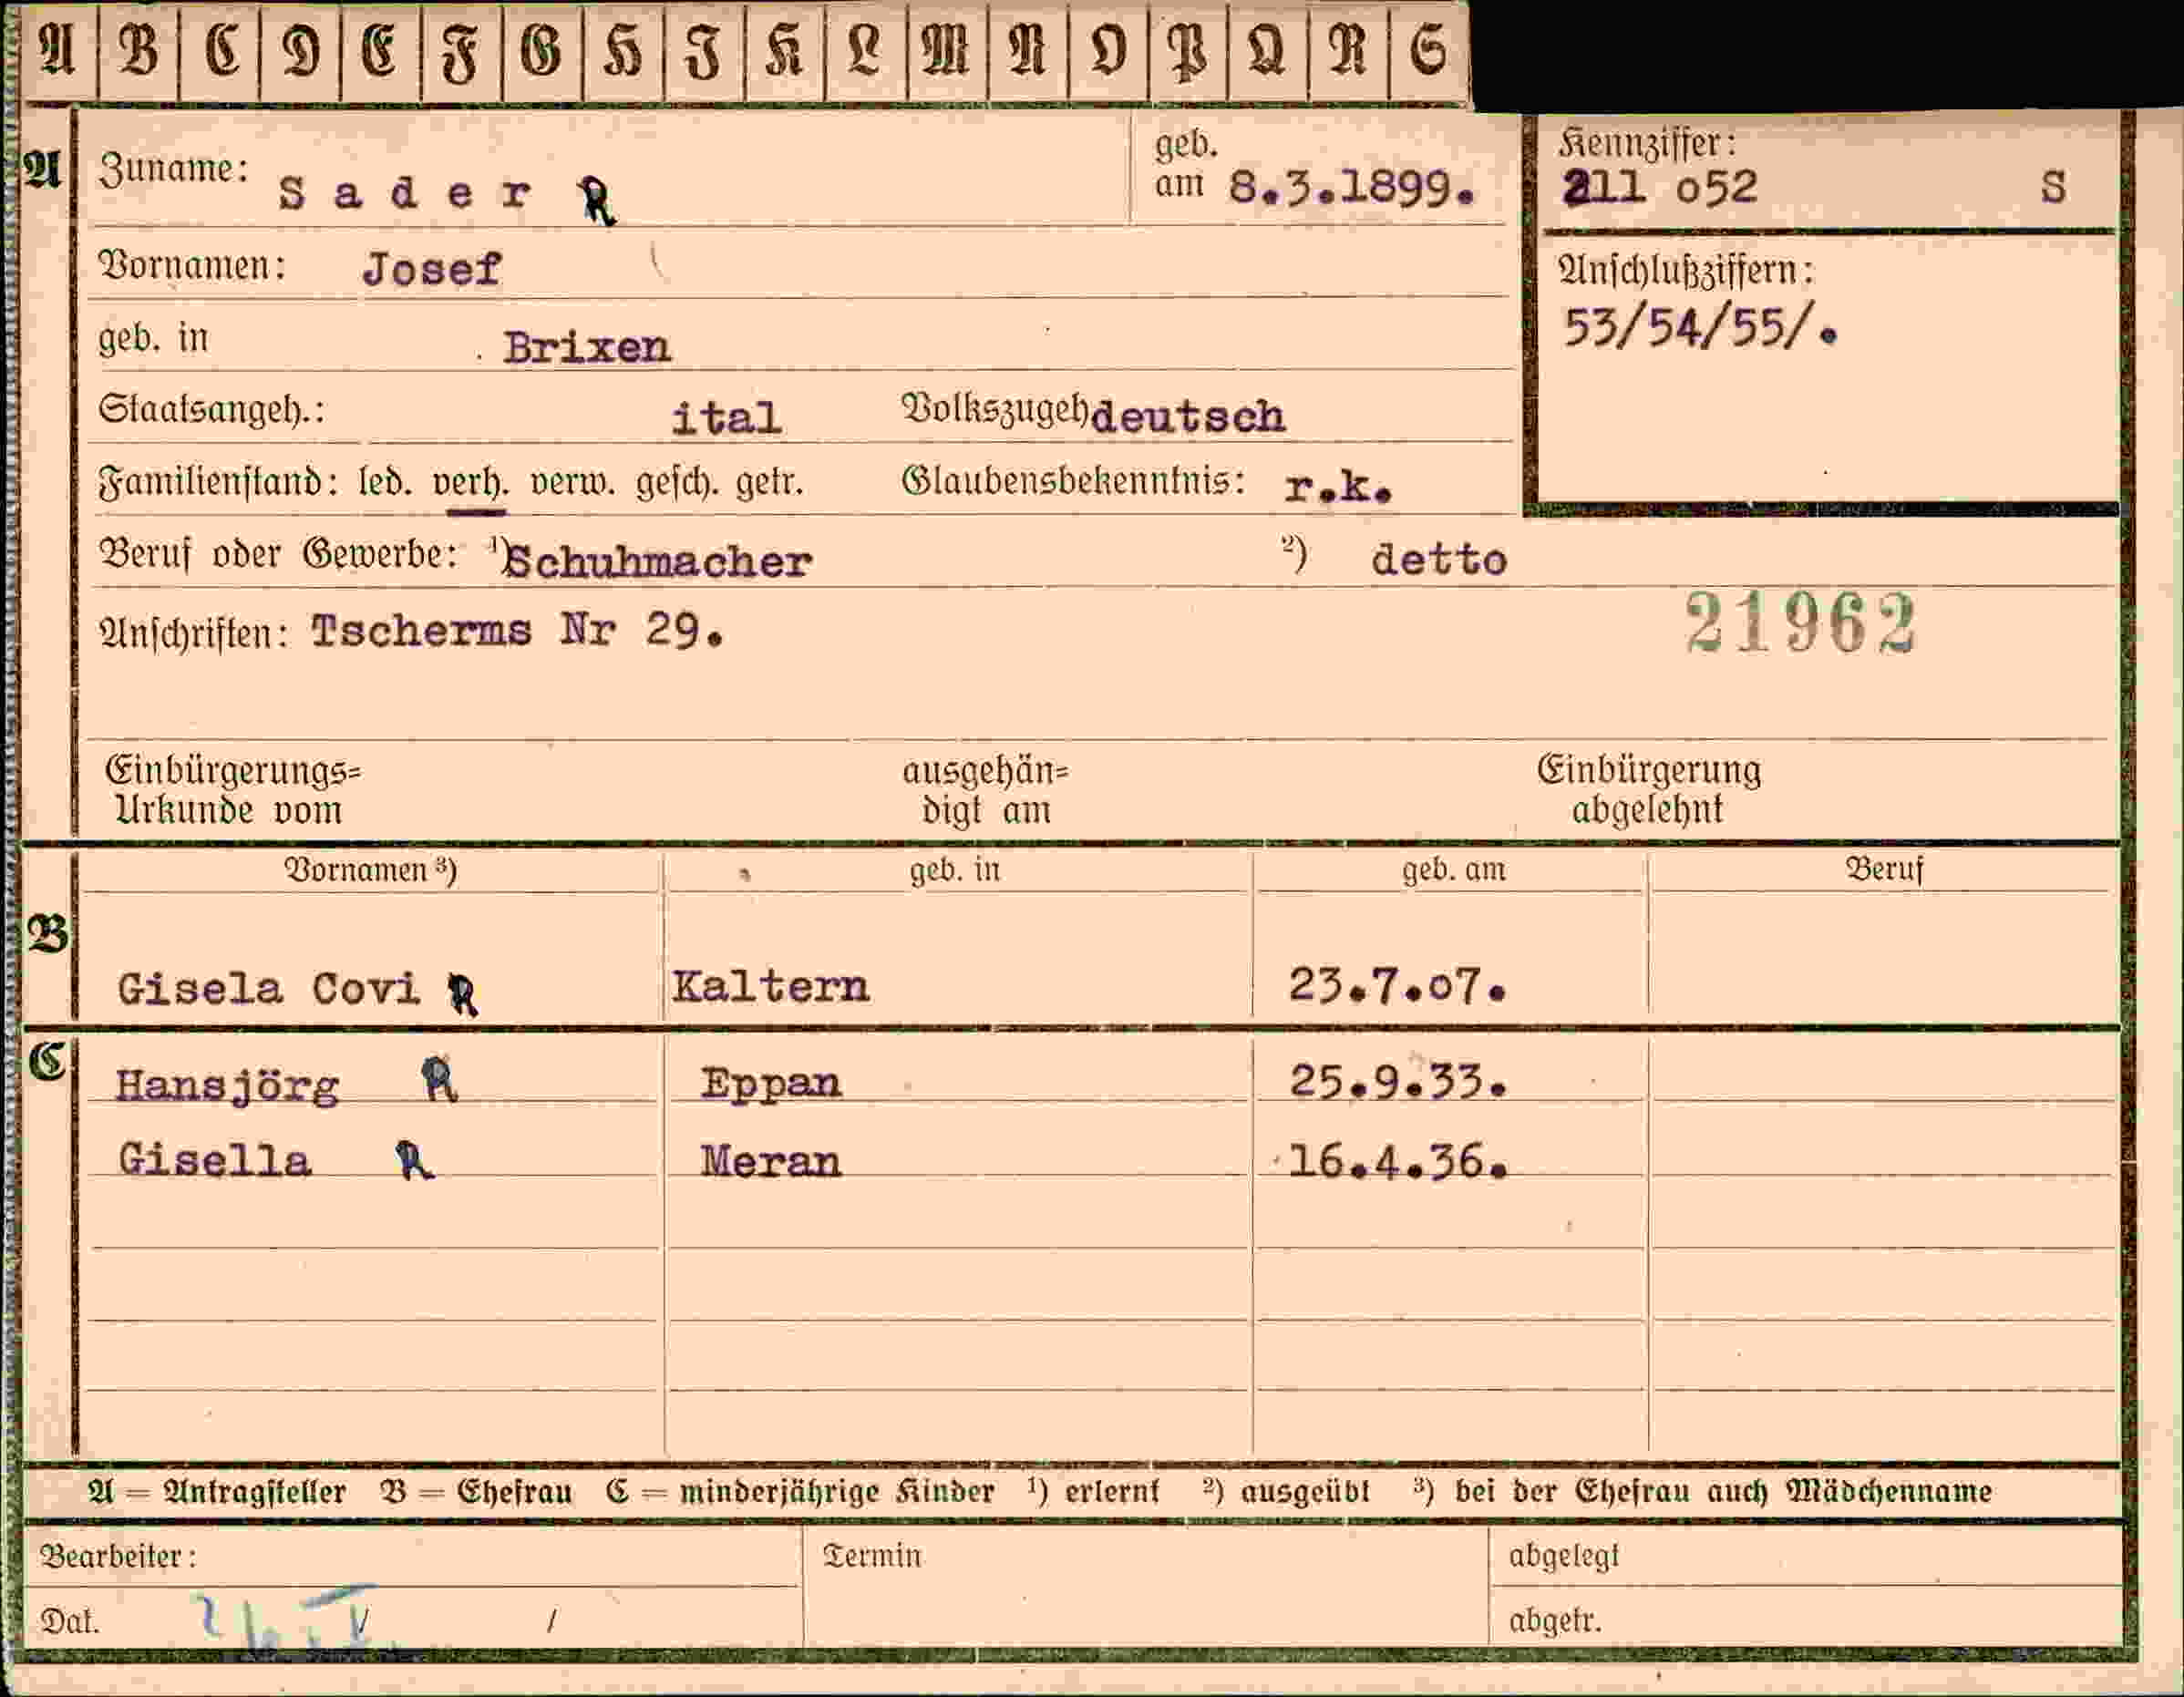Click the wife's birthplace 'Kaltern'
This screenshot has height=1697, width=2184.
coord(770,987)
